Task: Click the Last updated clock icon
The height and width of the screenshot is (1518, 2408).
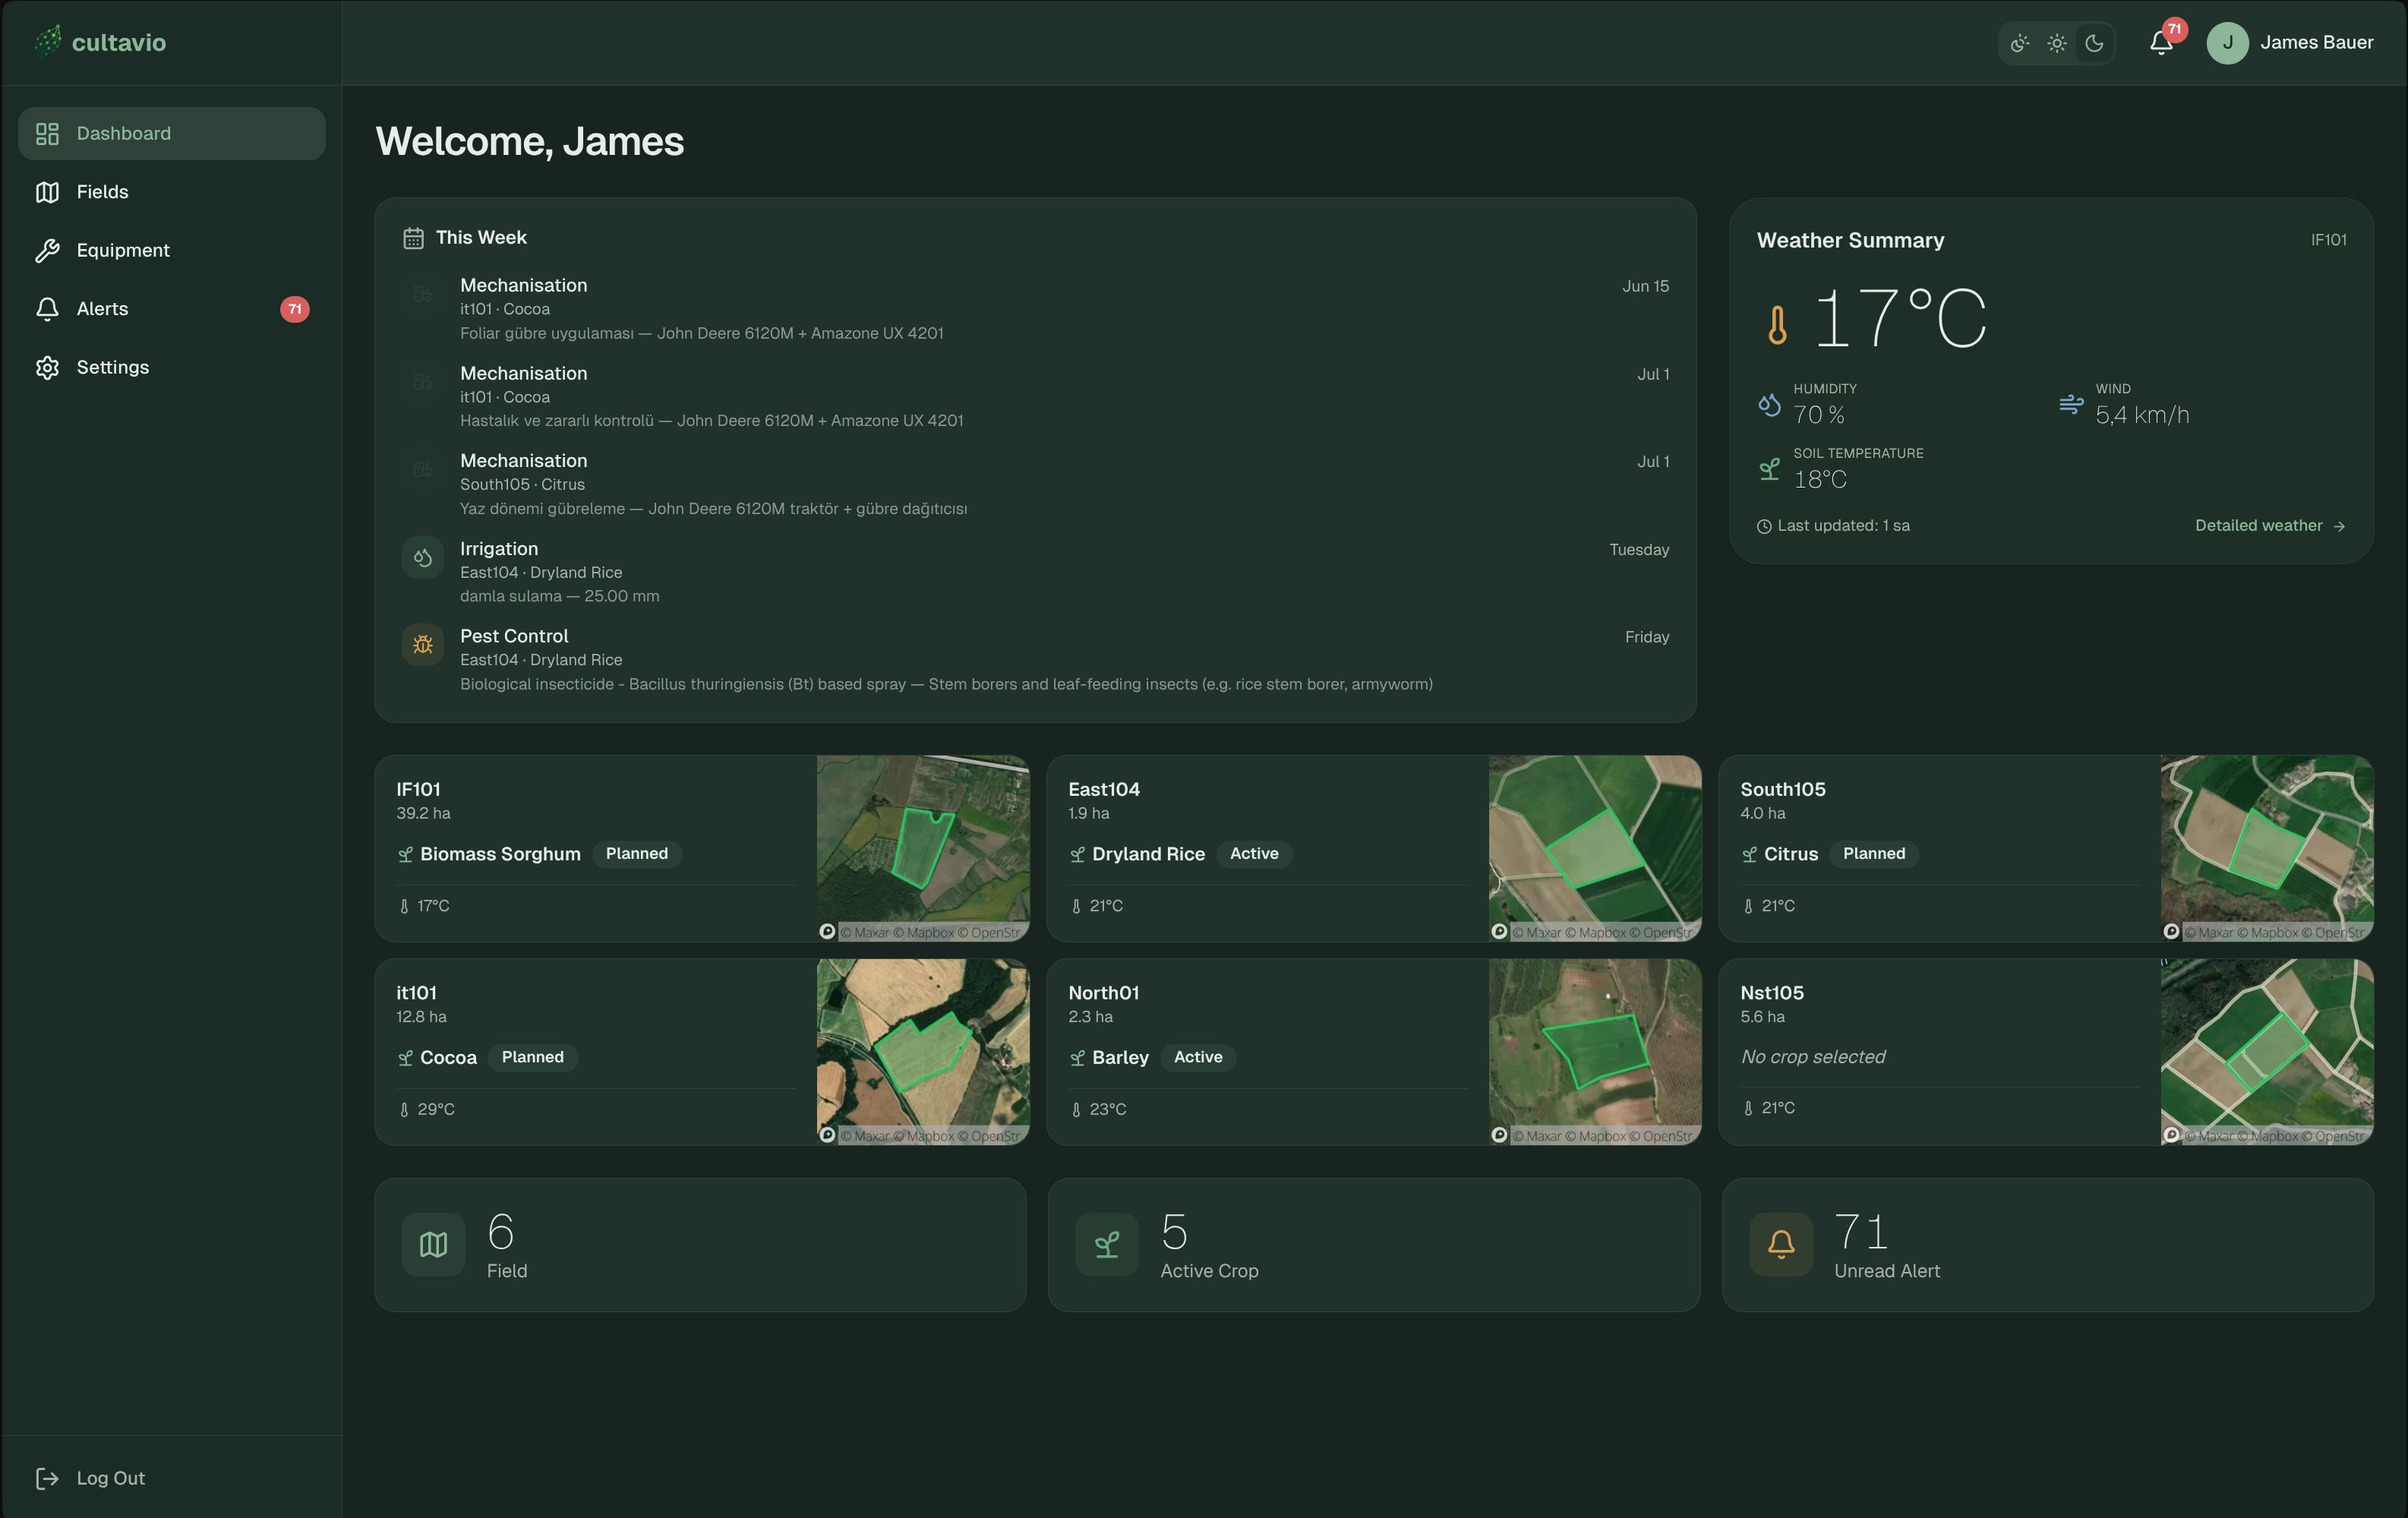Action: click(x=1764, y=527)
